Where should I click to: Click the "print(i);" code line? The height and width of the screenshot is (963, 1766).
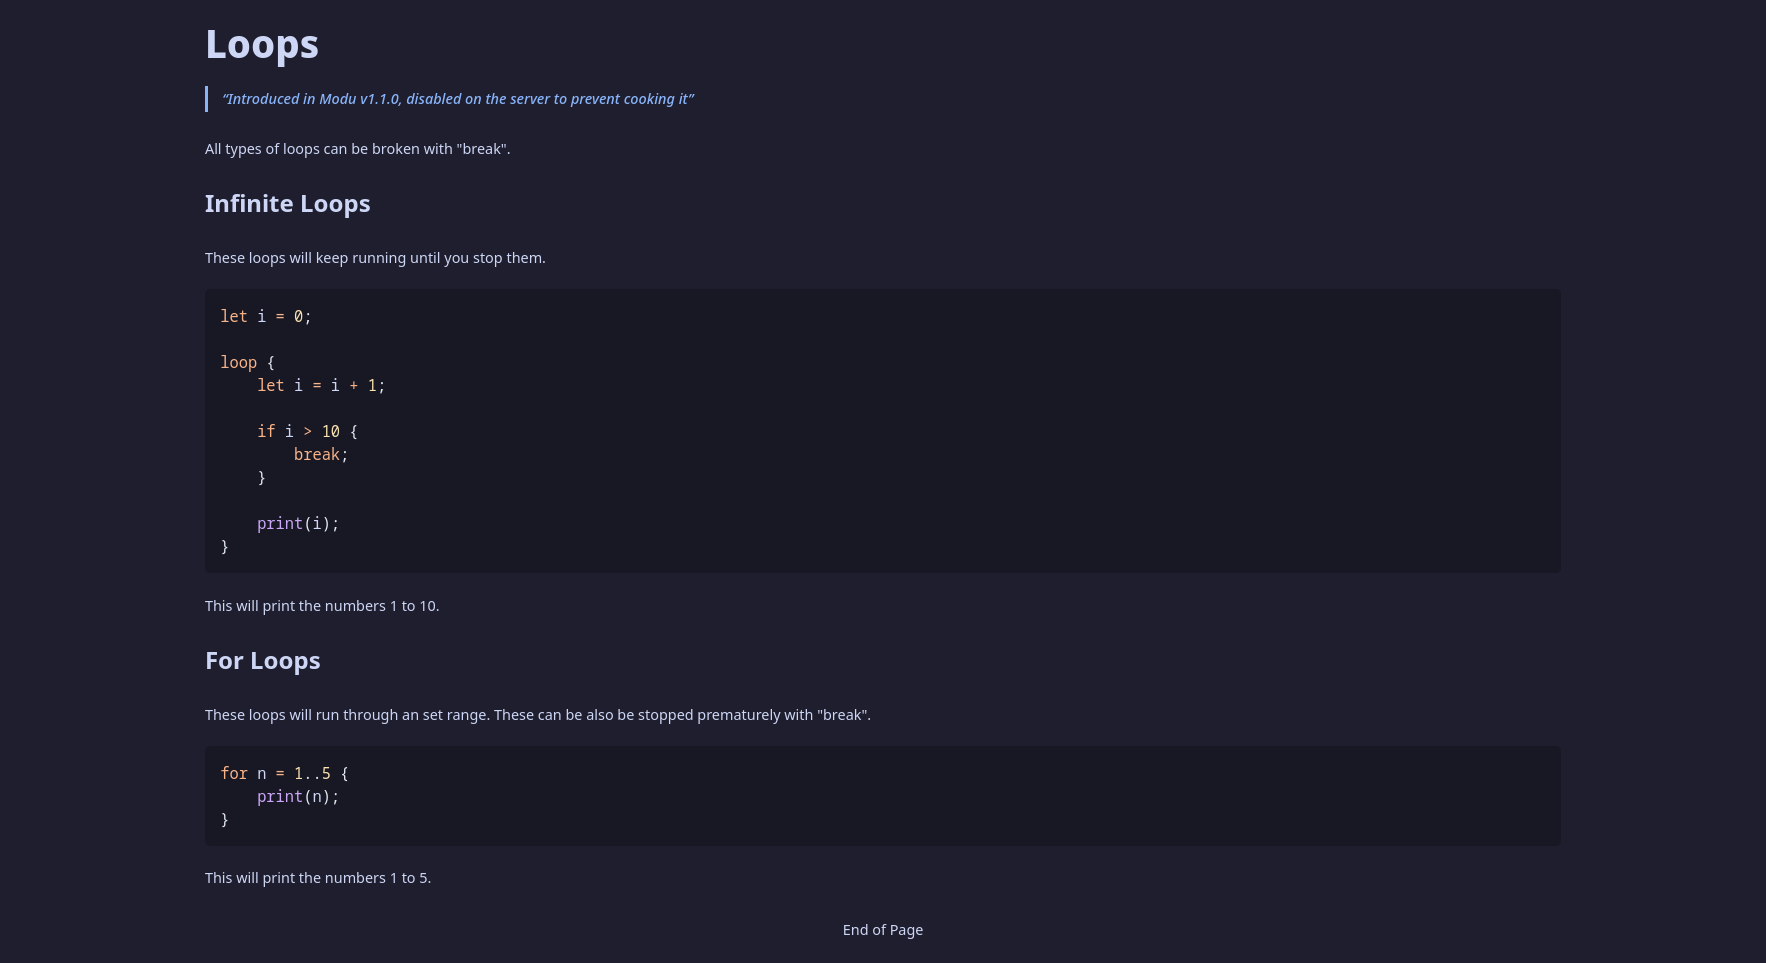pyautogui.click(x=298, y=524)
